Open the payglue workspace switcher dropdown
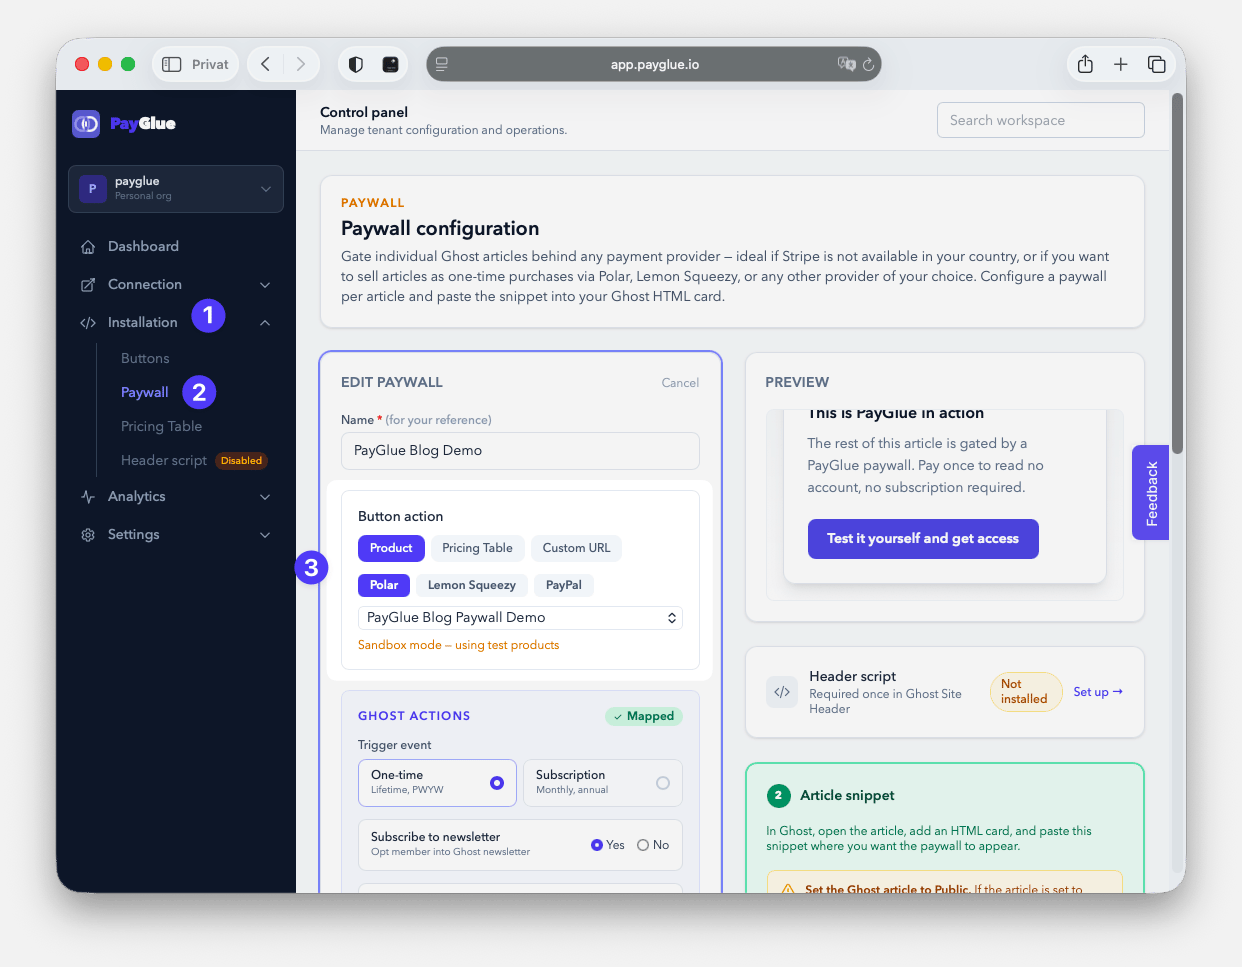Viewport: 1242px width, 967px height. click(x=176, y=189)
